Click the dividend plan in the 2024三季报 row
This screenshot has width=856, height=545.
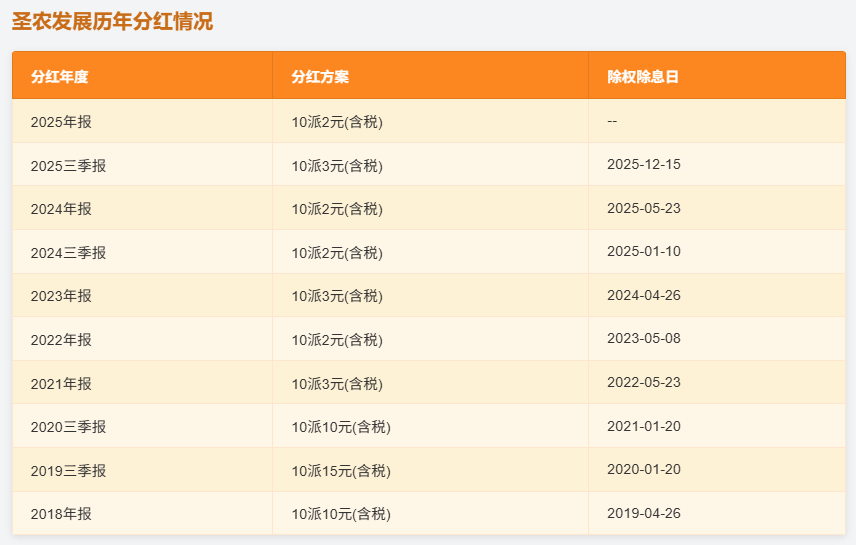tap(337, 253)
